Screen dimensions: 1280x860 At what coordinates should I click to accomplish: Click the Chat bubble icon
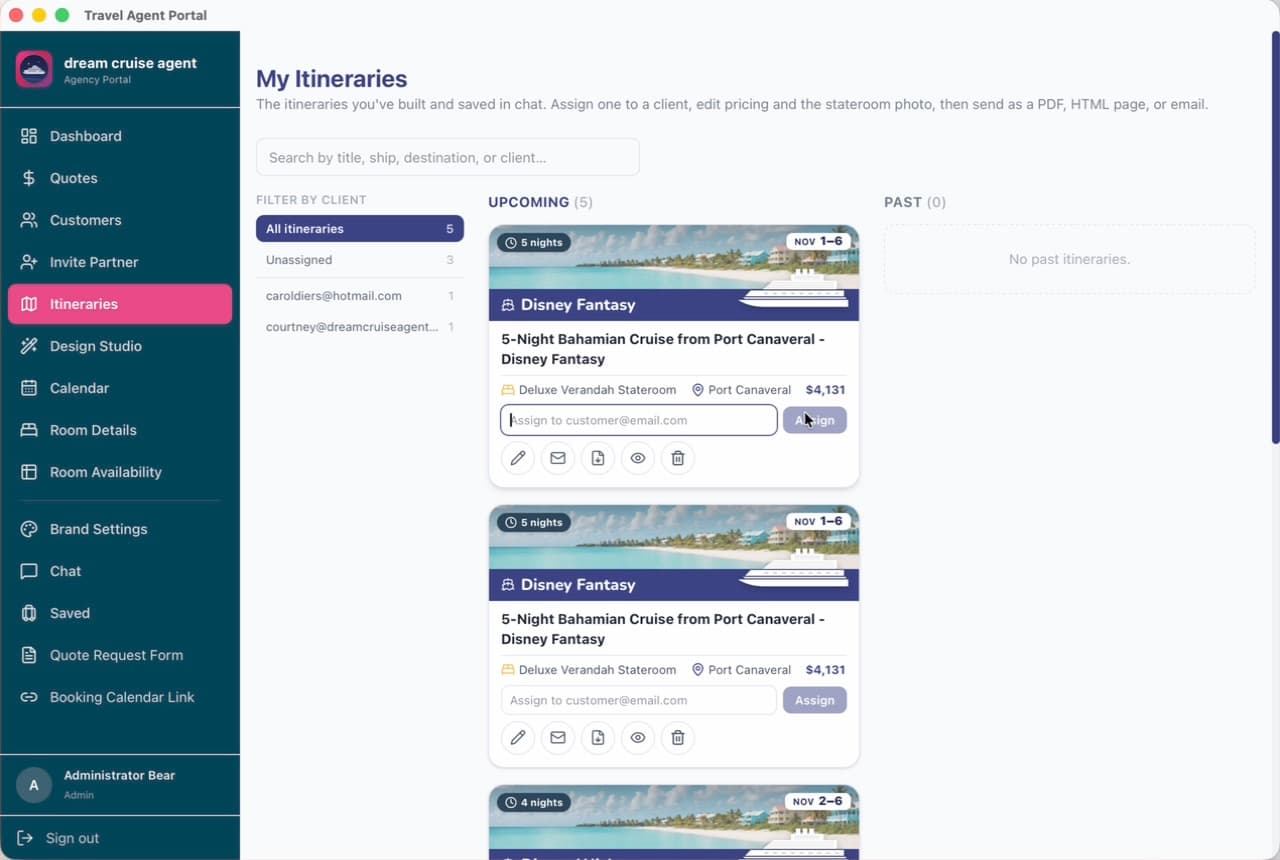(29, 571)
